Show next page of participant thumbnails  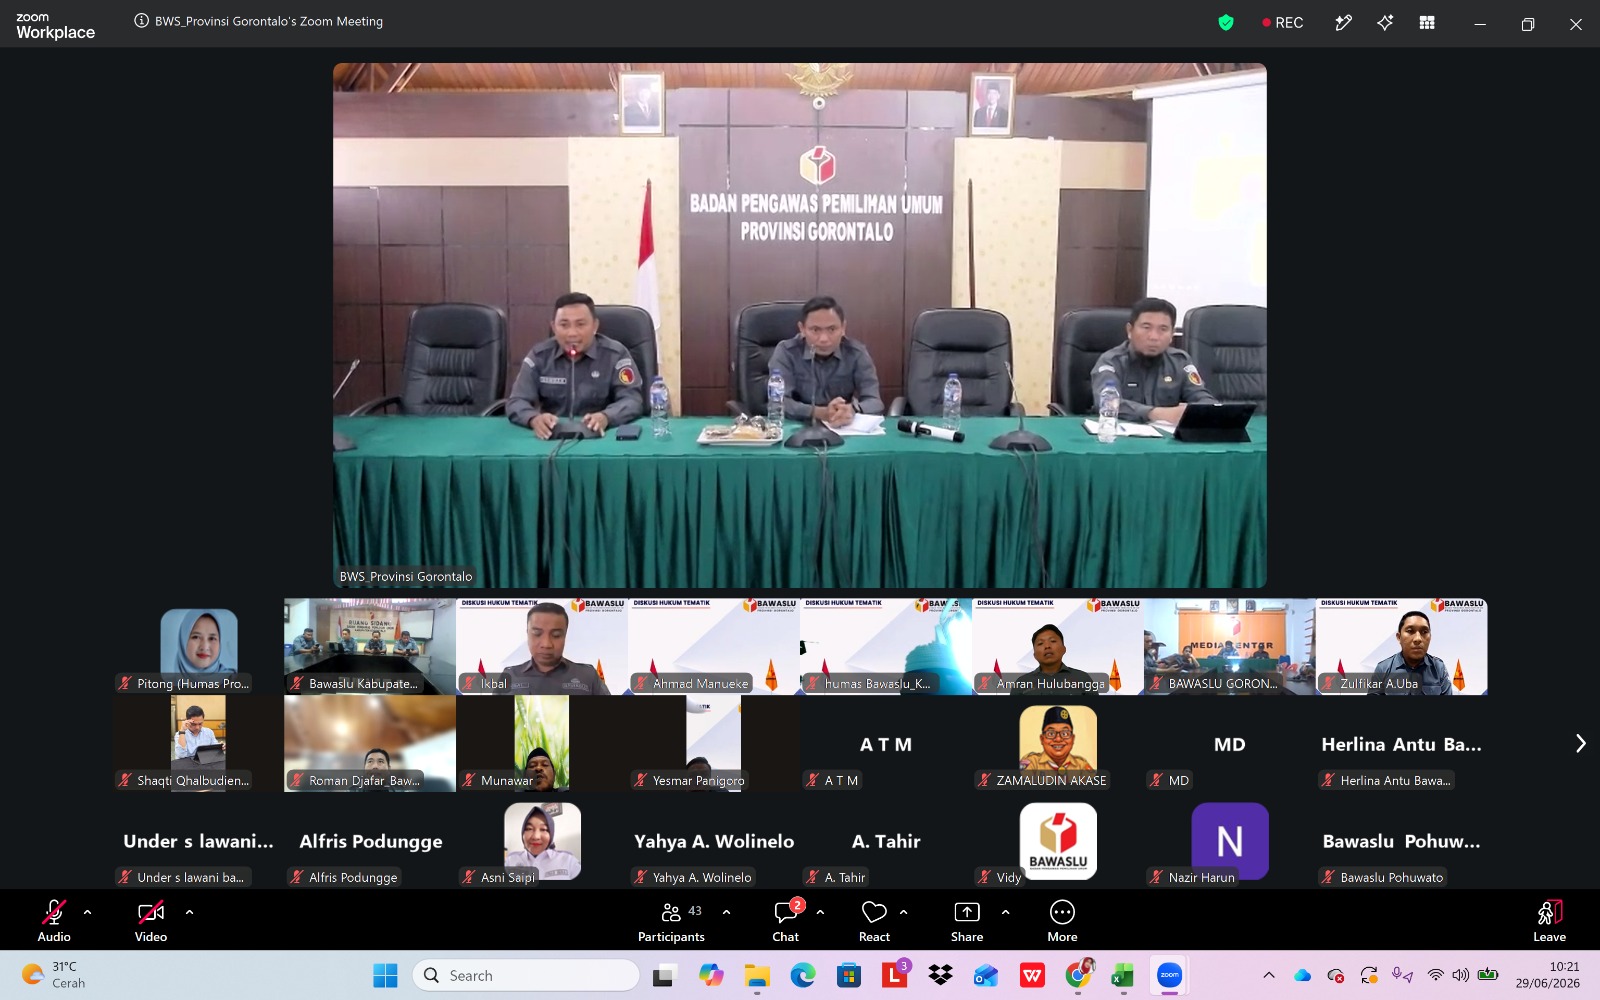(x=1581, y=743)
